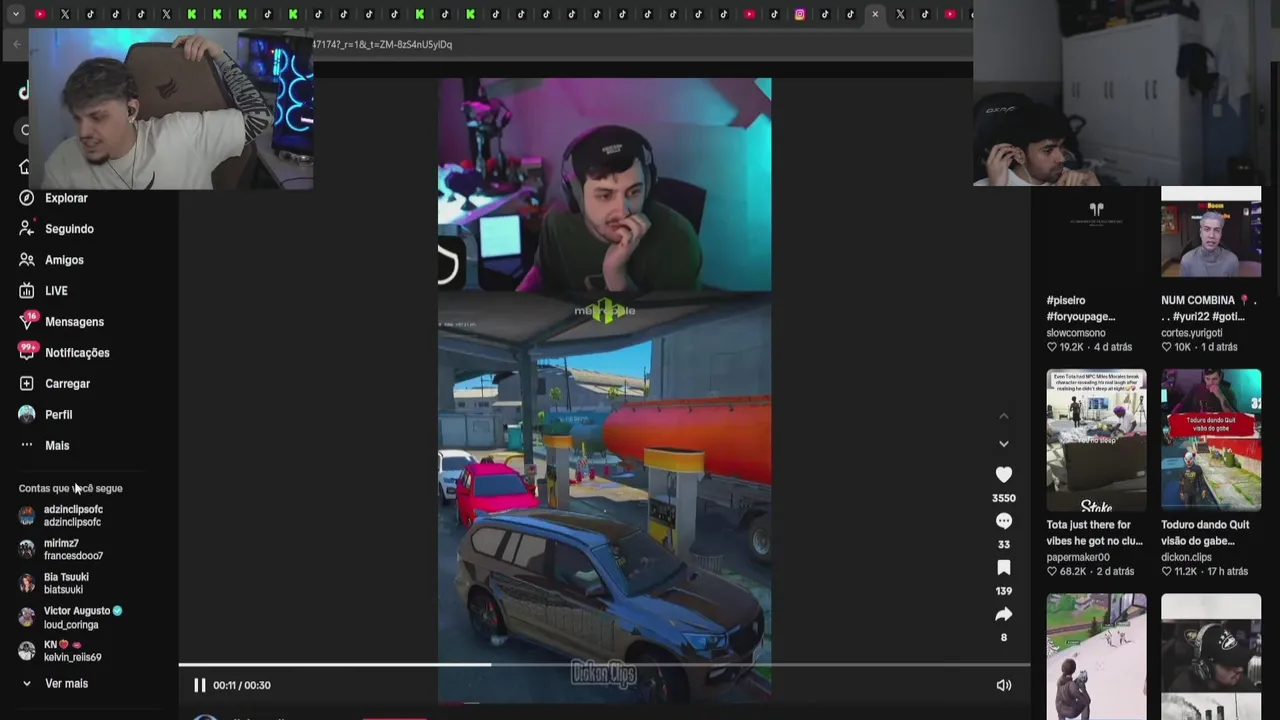The height and width of the screenshot is (720, 1280).
Task: Open the browser tab list dropdown arrow
Action: (x=15, y=14)
